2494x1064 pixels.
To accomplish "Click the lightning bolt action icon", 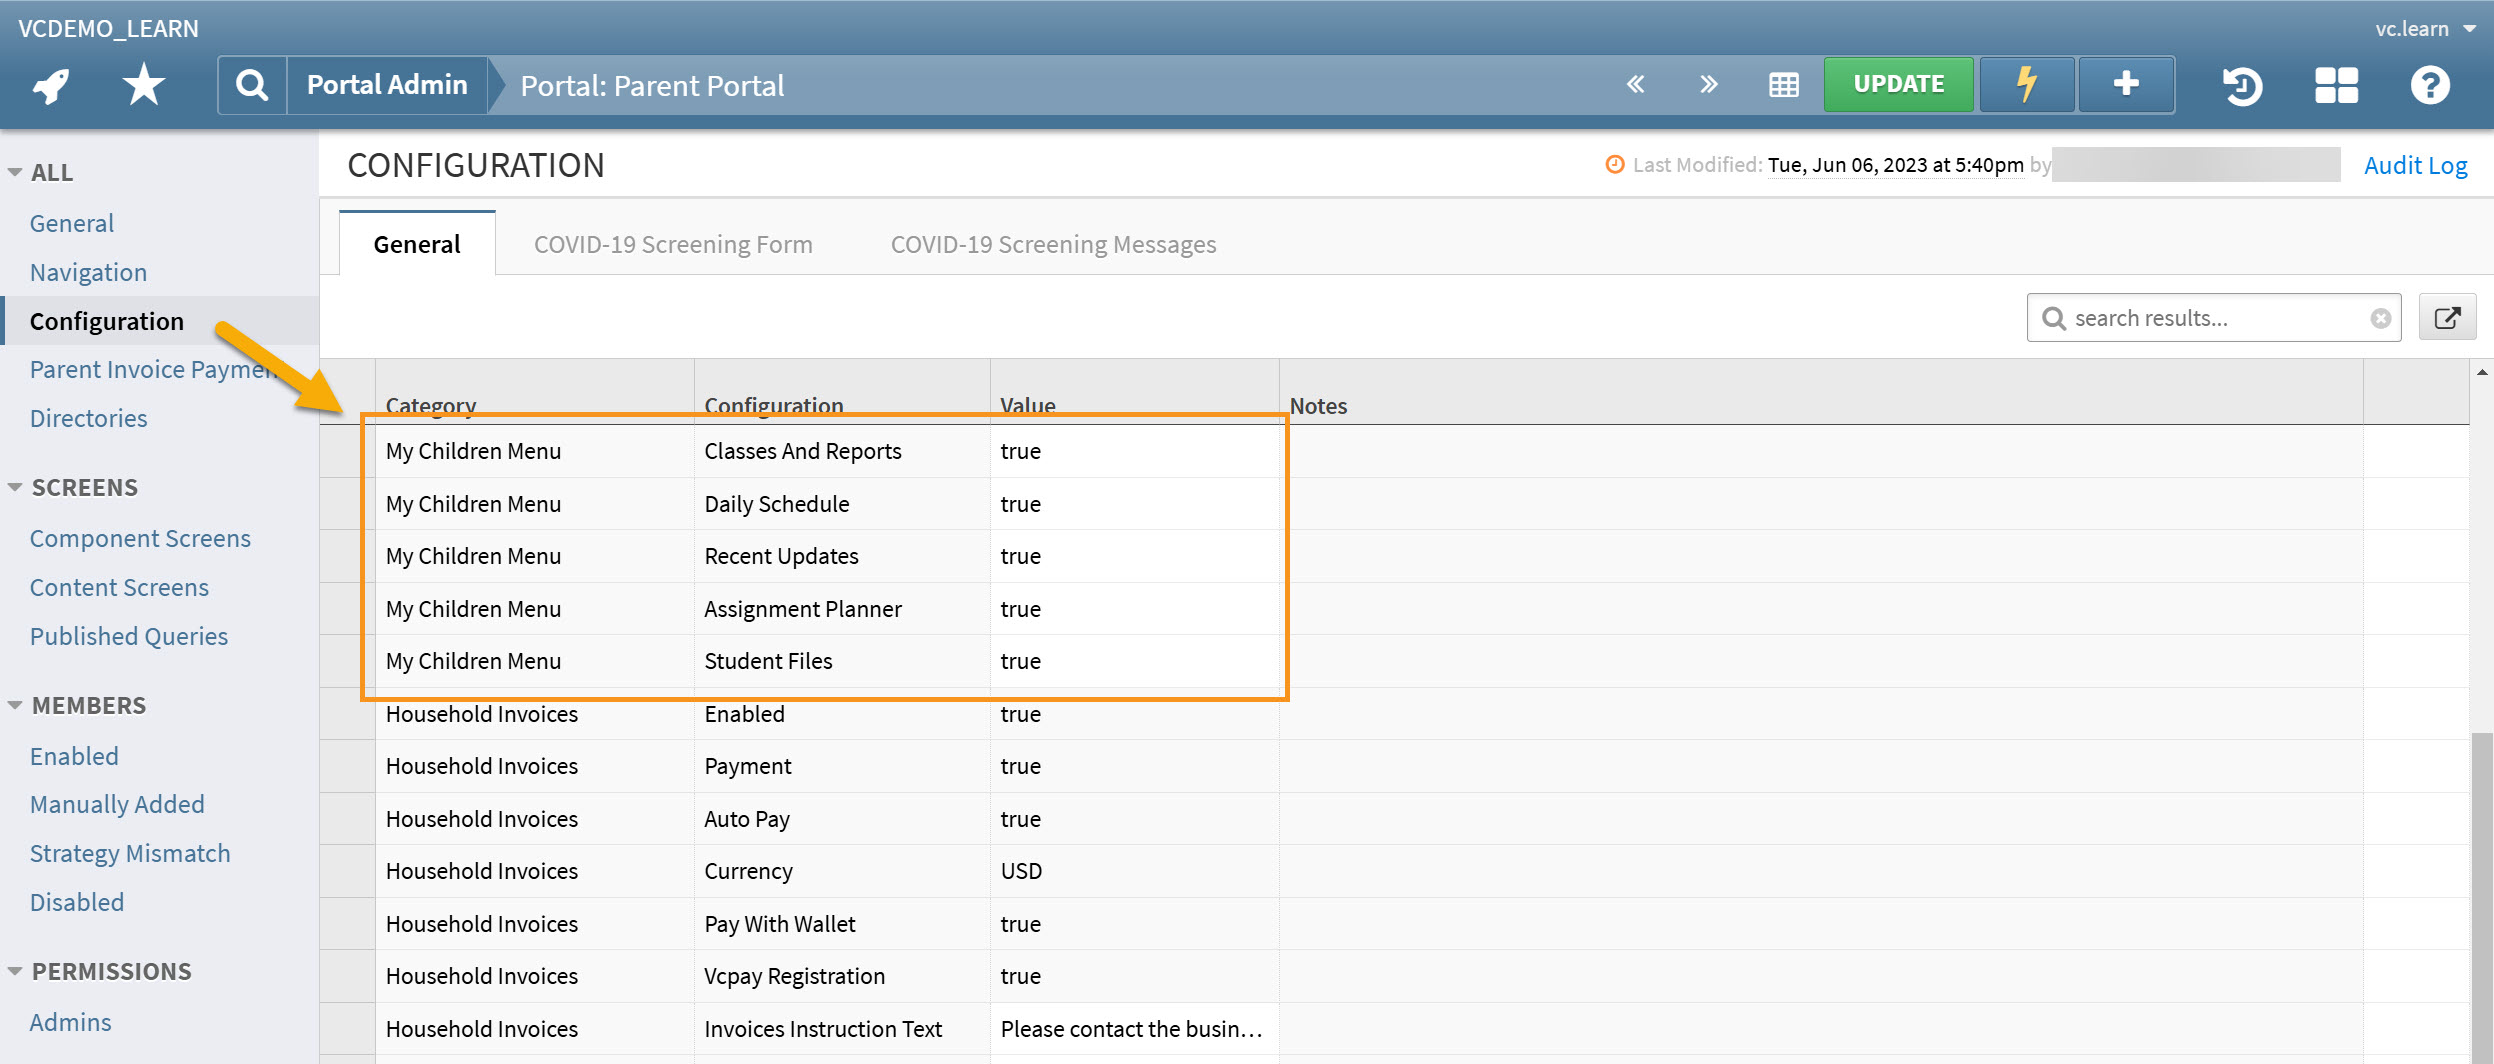I will [x=2026, y=84].
